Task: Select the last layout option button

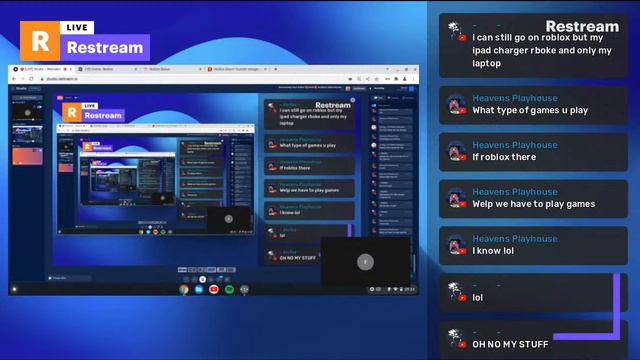Action: (231, 270)
